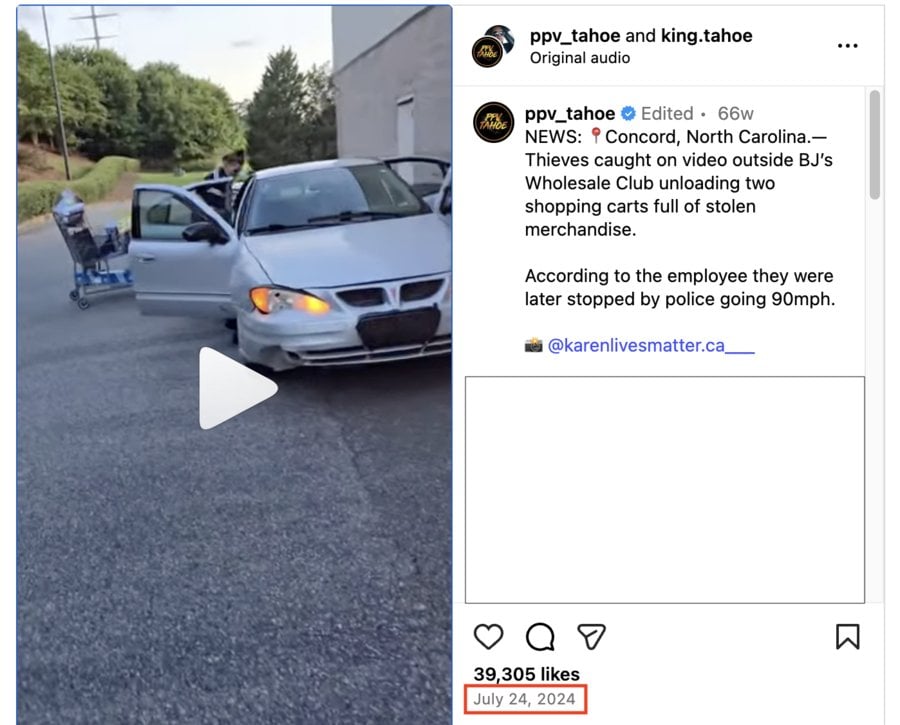Click the blue verified badge
Viewport: 900px width, 725px height.
tap(629, 114)
